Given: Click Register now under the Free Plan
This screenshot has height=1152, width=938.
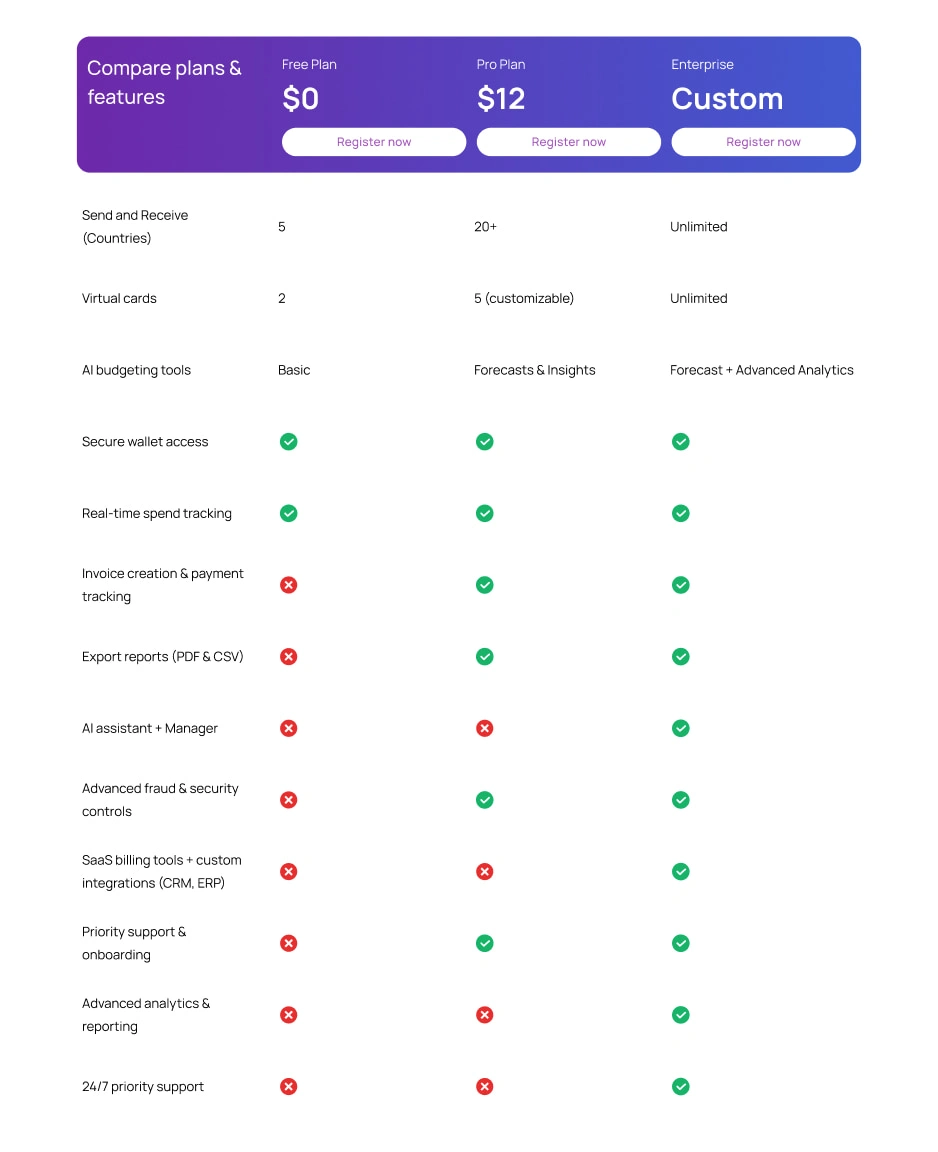Looking at the screenshot, I should tap(373, 141).
